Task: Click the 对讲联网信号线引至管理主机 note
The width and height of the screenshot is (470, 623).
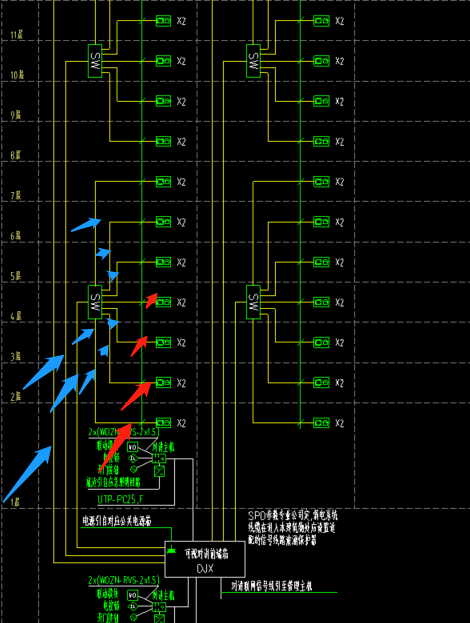Action: tap(272, 586)
